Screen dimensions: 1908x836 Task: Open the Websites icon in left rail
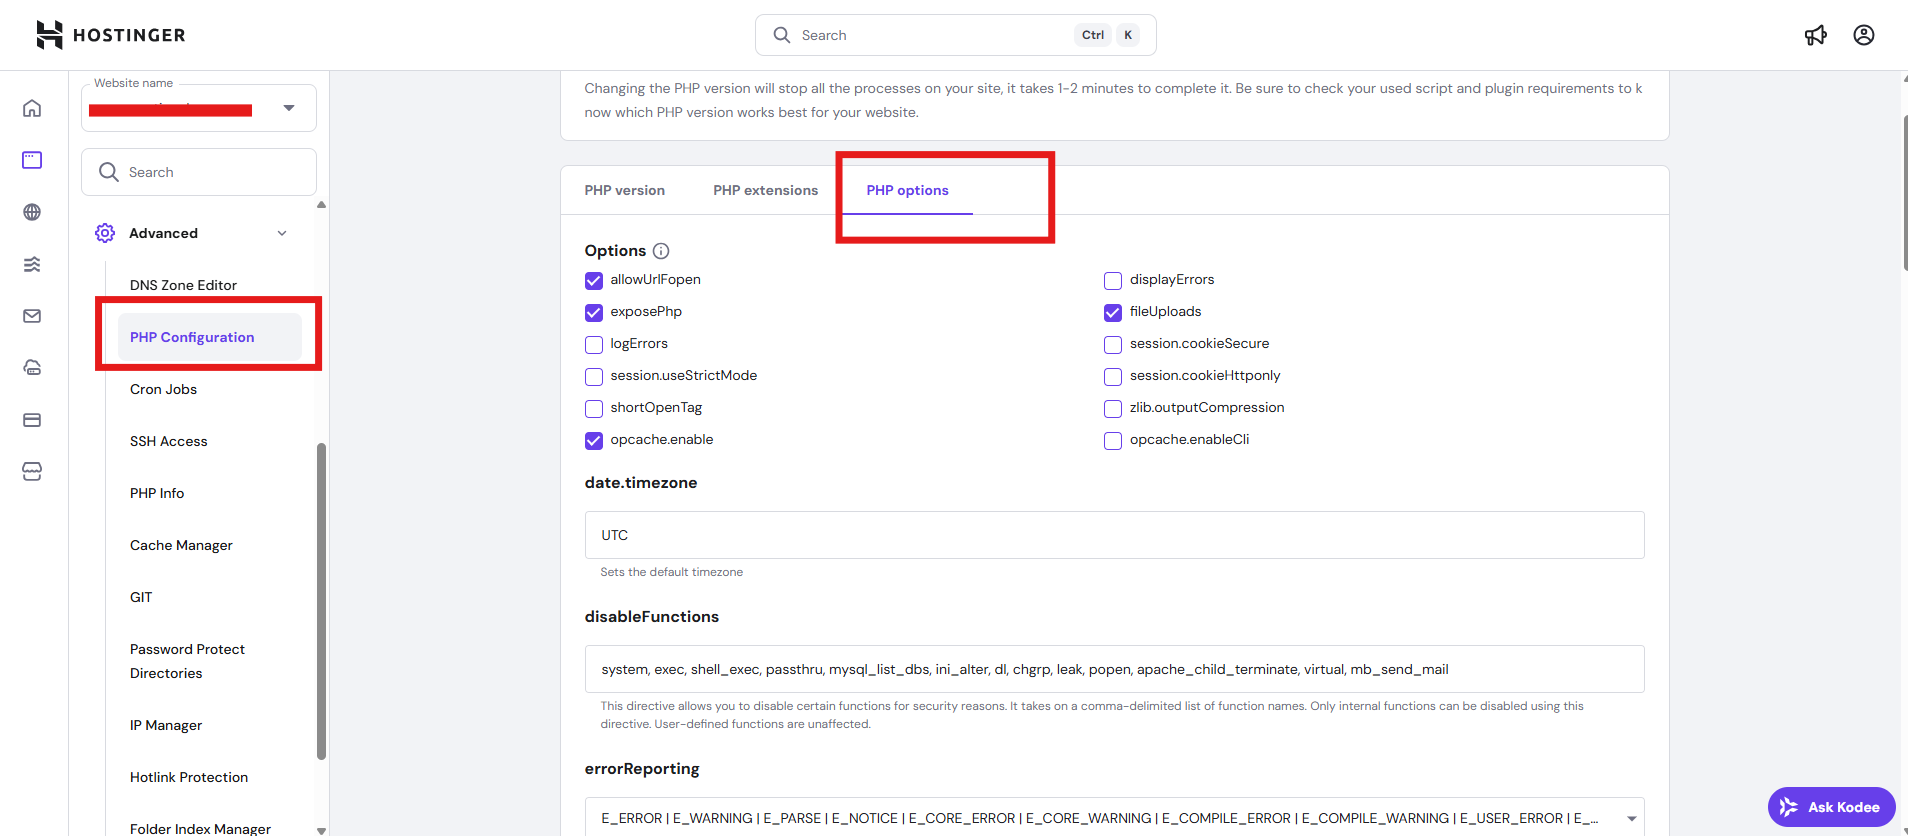pos(32,160)
